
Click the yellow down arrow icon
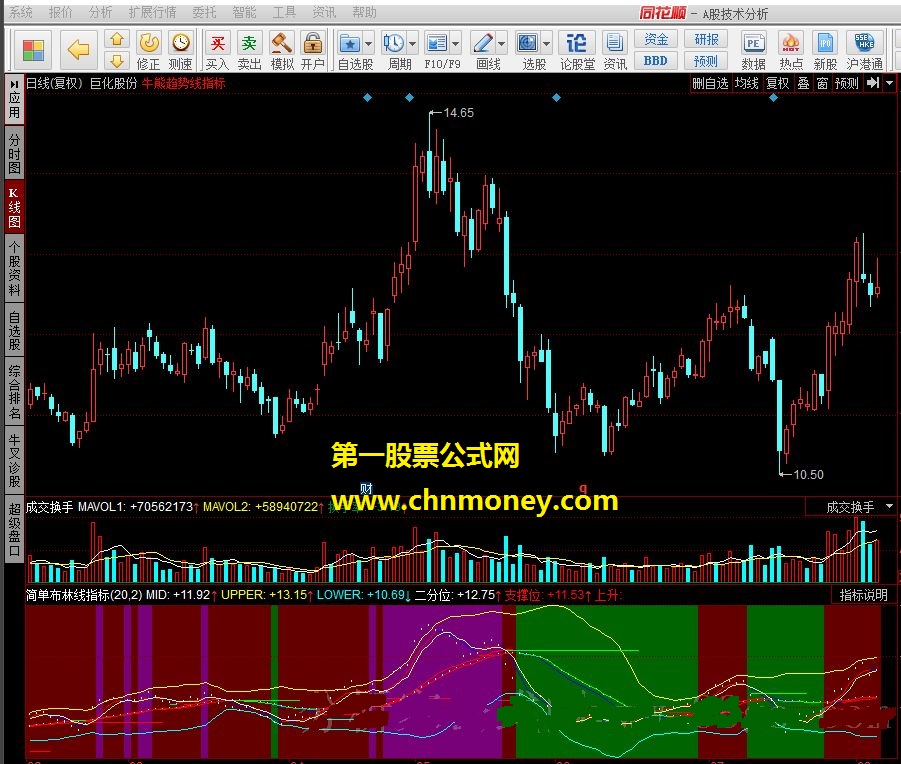(x=117, y=60)
